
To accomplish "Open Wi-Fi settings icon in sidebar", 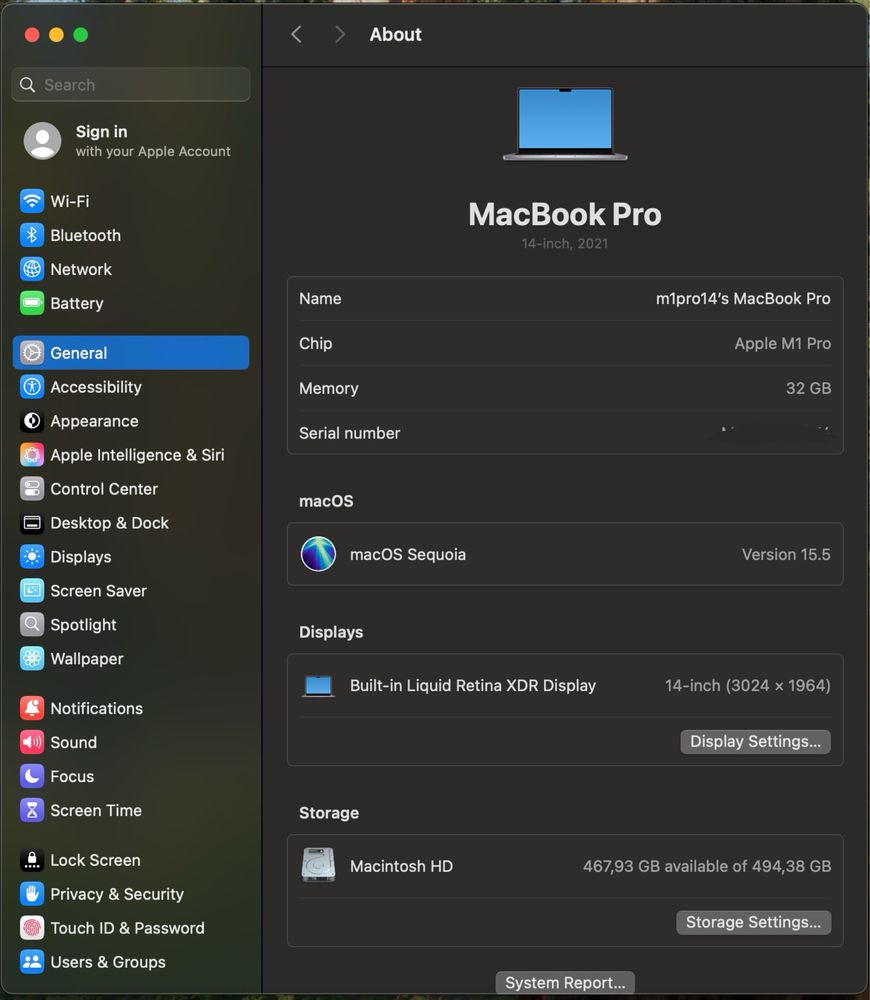I will click(x=32, y=201).
